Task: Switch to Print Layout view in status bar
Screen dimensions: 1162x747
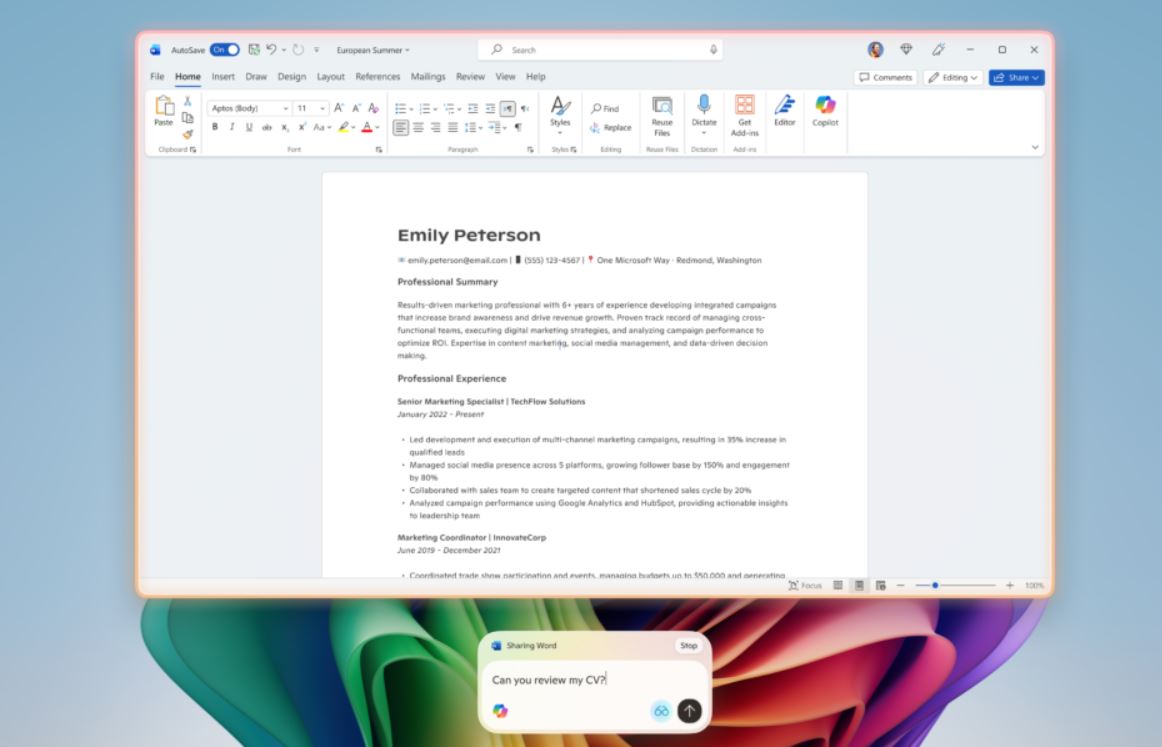Action: click(x=859, y=585)
